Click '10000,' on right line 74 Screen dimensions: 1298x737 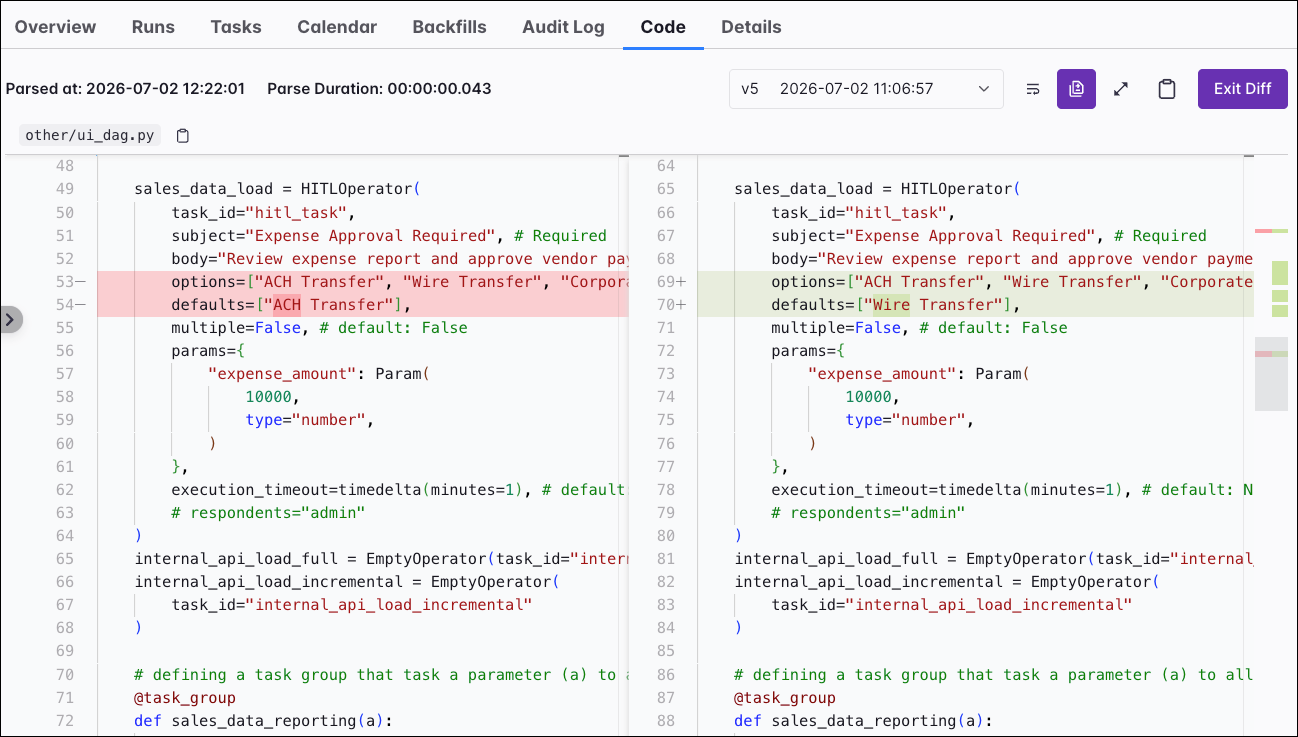[872, 397]
